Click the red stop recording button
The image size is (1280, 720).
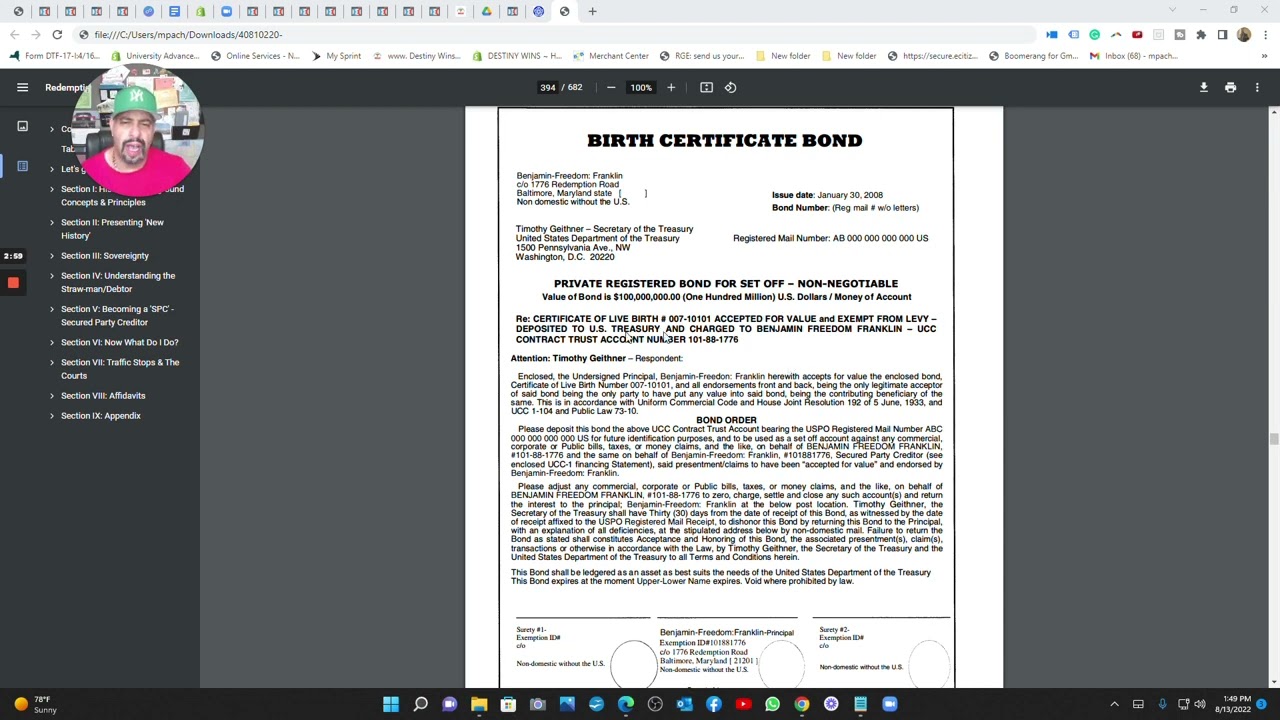pyautogui.click(x=13, y=284)
